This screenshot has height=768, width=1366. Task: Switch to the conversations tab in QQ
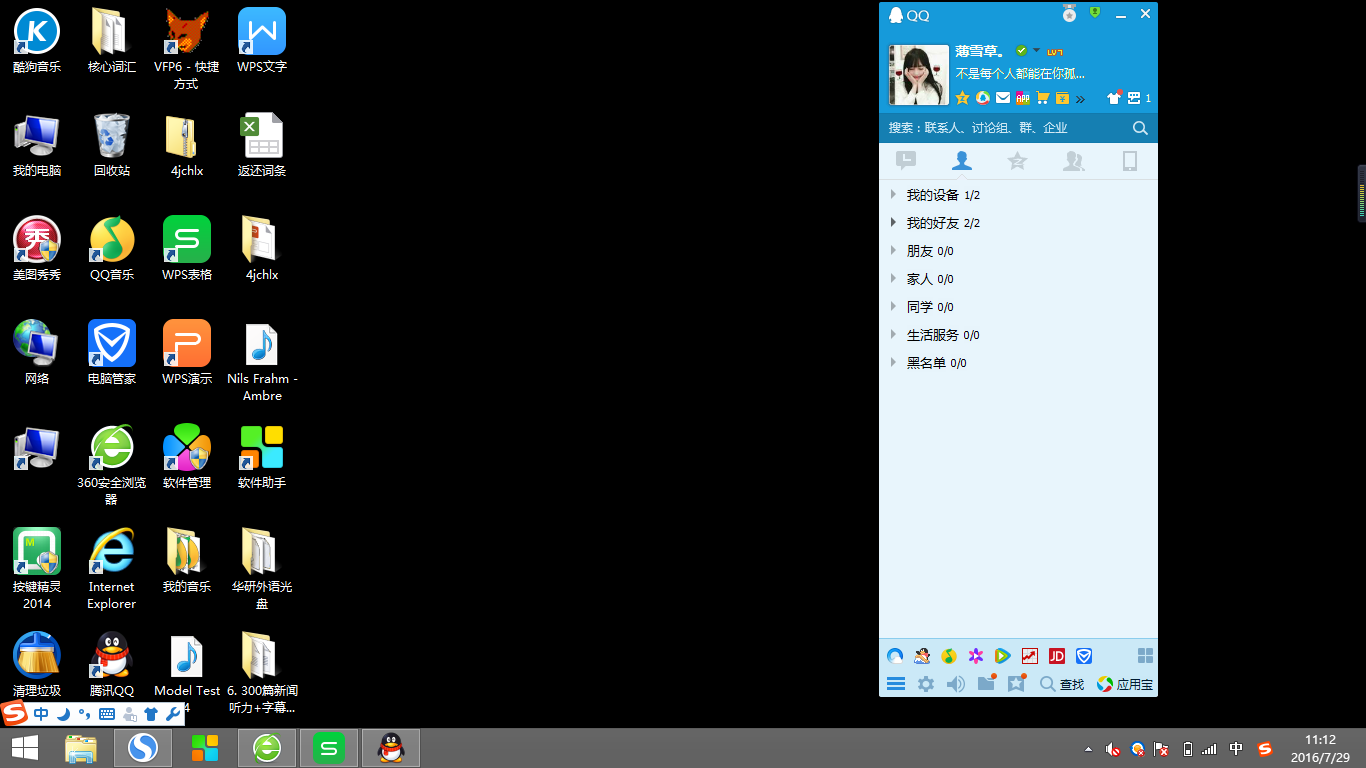(x=906, y=160)
